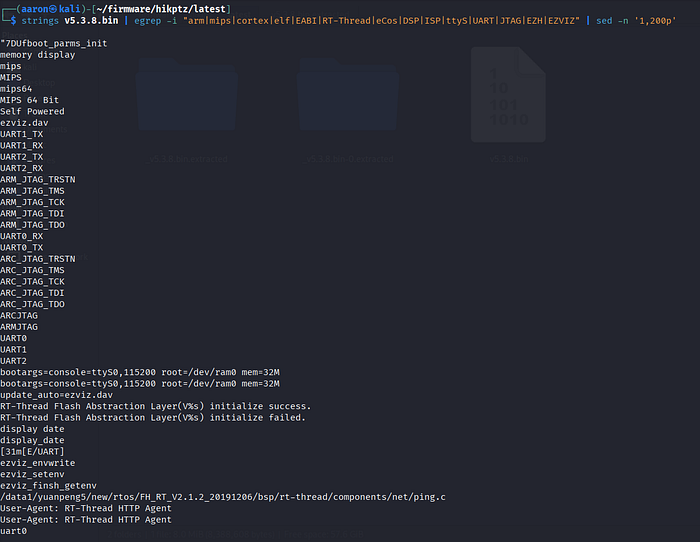Viewport: 700px width, 542px height.
Task: Click the UART0_RX line
Action: coord(21,236)
